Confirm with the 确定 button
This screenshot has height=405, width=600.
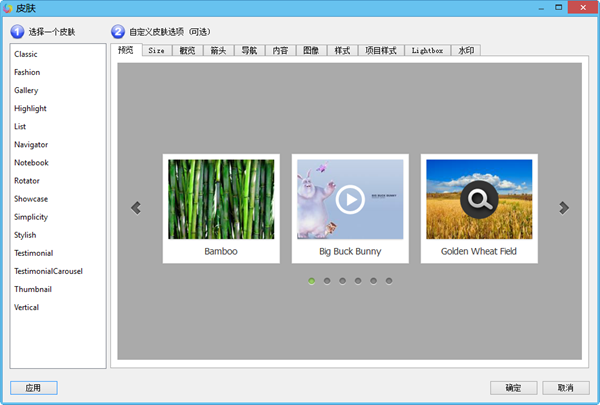pyautogui.click(x=513, y=388)
